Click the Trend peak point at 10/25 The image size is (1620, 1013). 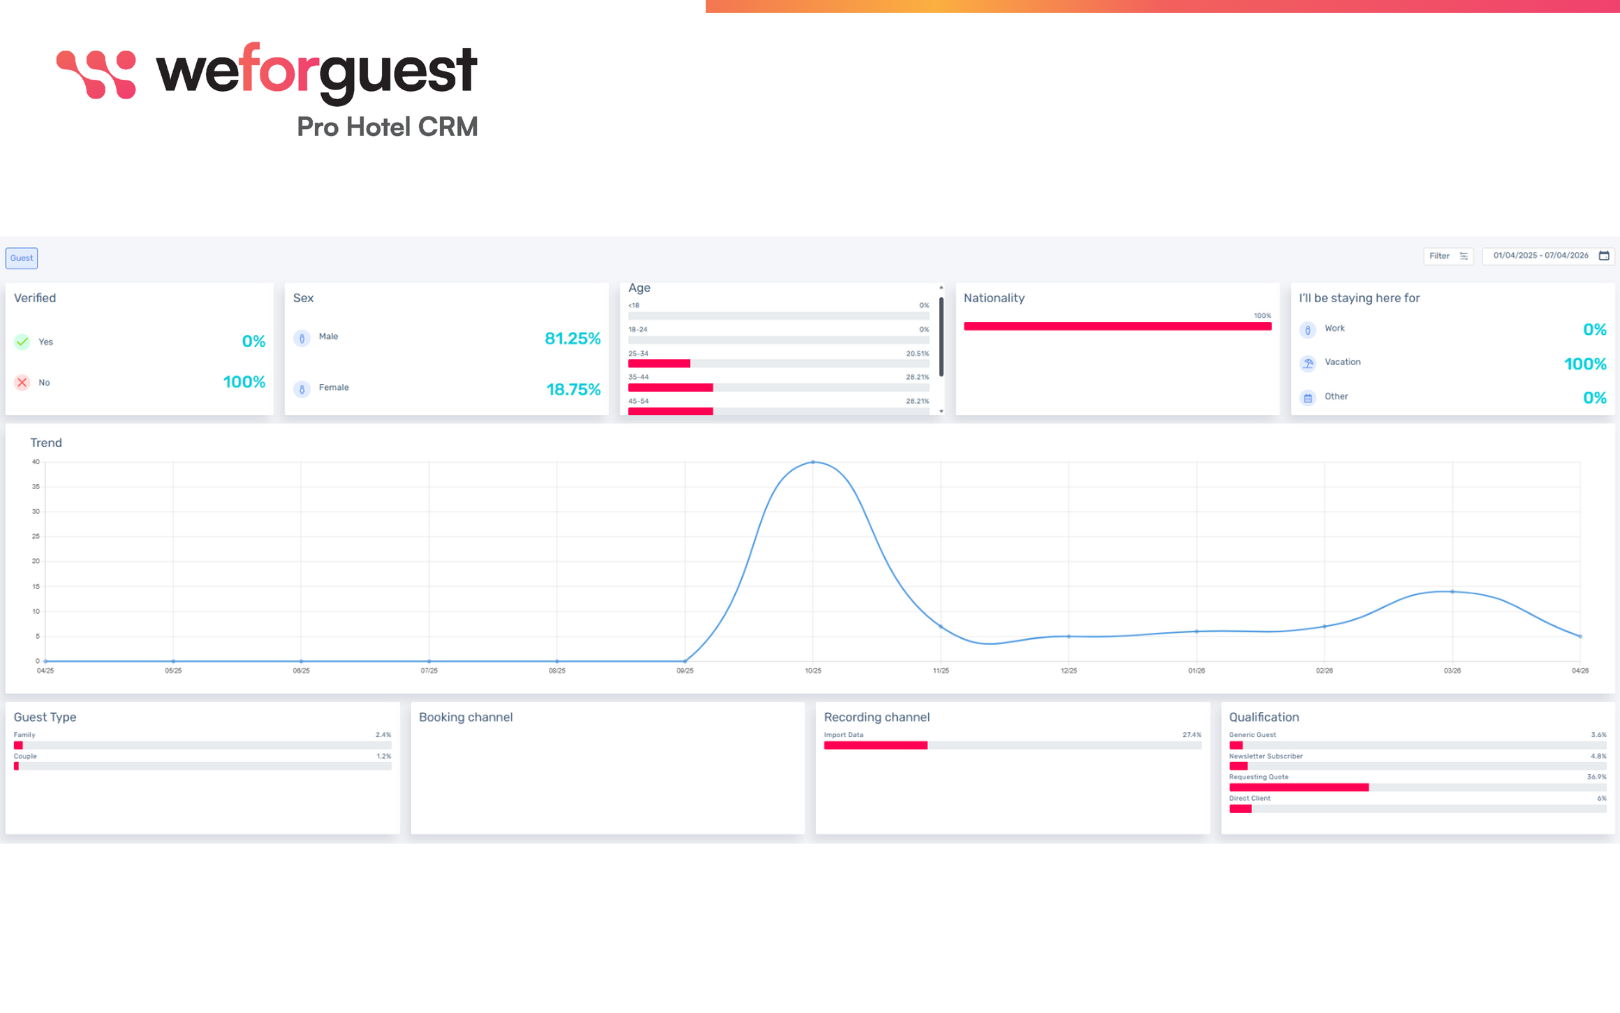coord(813,462)
